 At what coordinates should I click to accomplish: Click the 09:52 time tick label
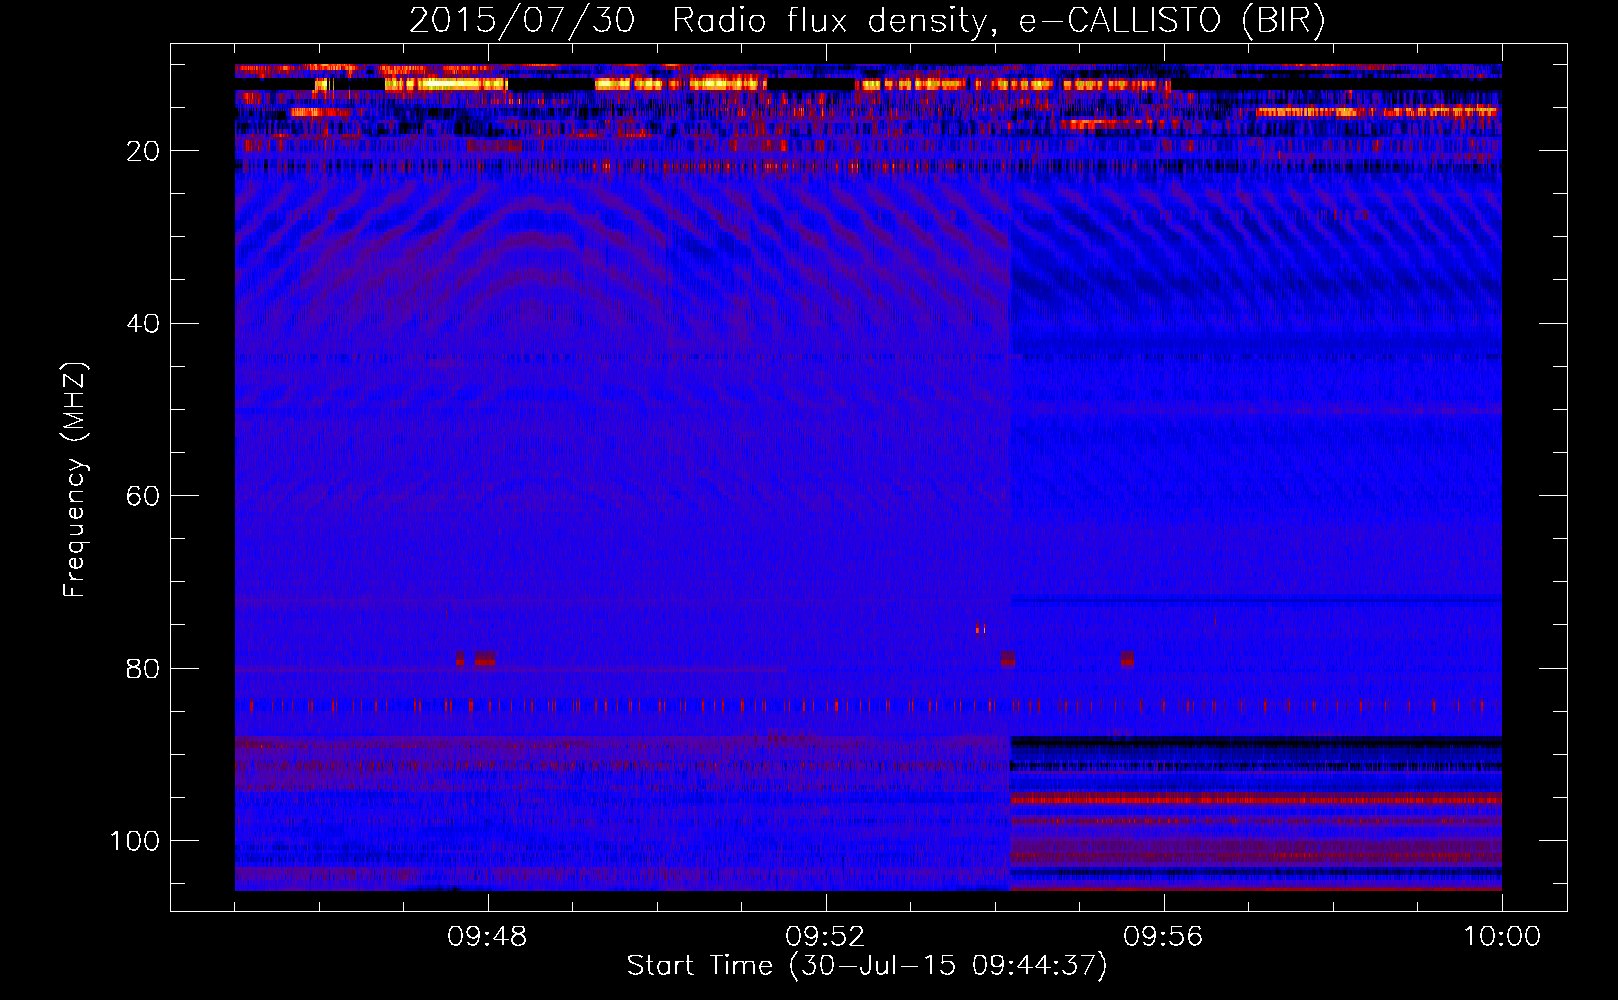coord(825,937)
